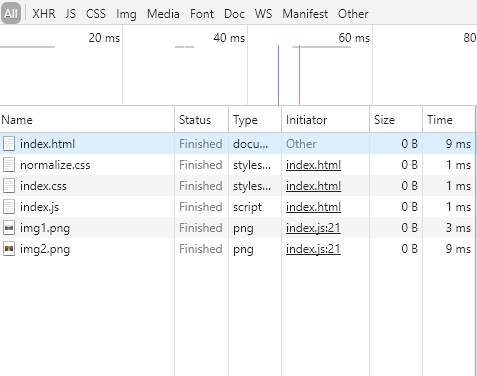
Task: Click the 20 ms overview timeline label
Action: 104,38
